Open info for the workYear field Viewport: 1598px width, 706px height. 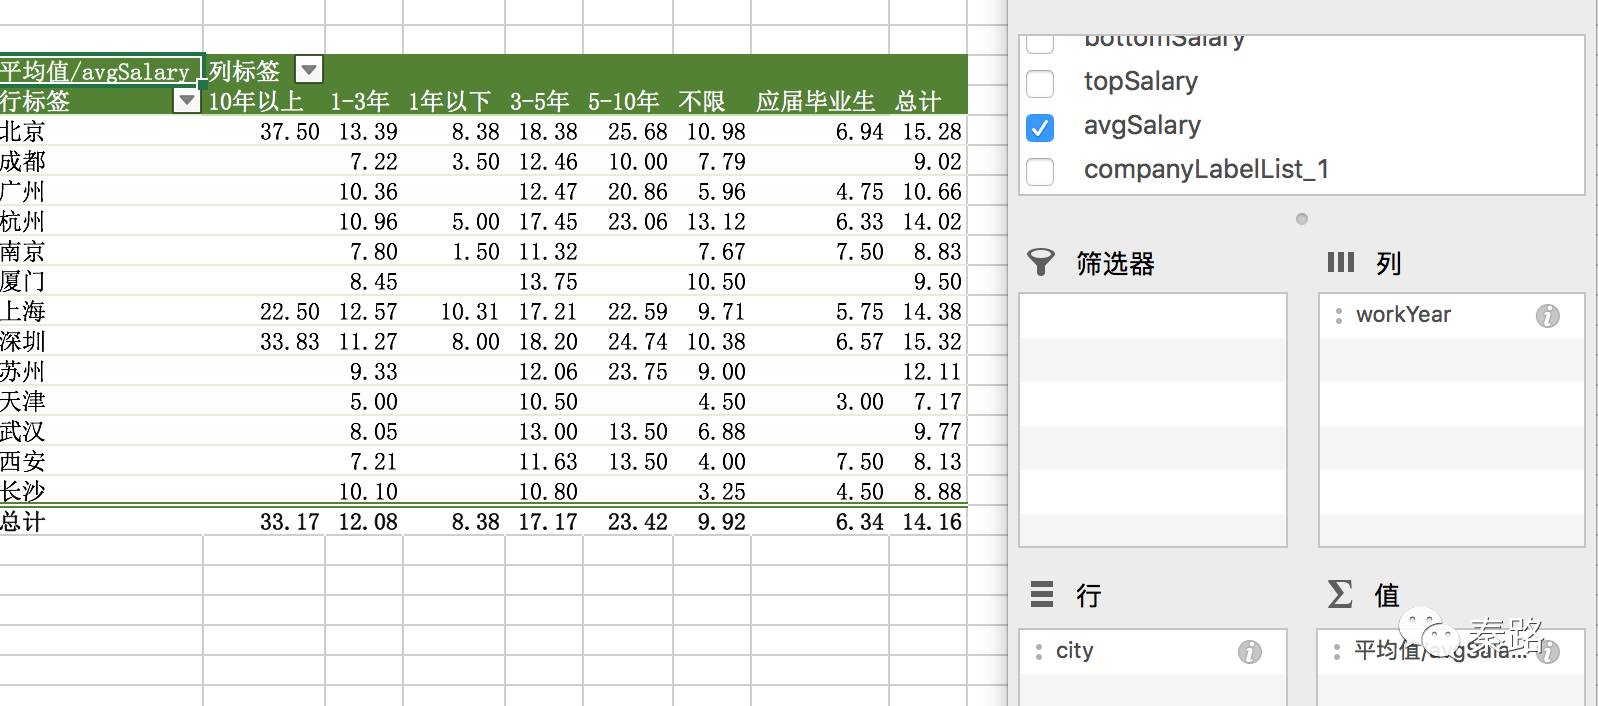point(1547,316)
